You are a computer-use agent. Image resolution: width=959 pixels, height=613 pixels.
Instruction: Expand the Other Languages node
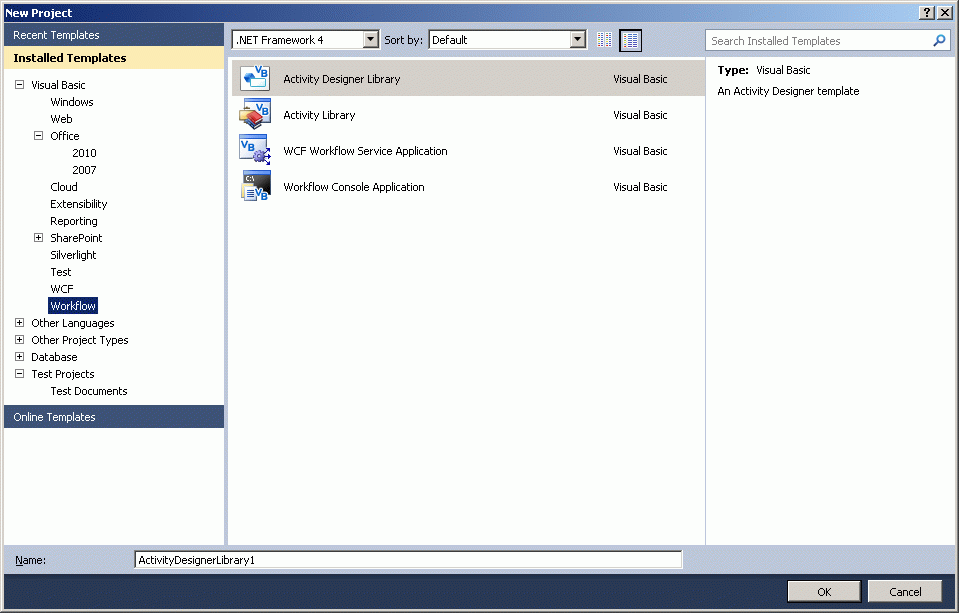point(20,322)
